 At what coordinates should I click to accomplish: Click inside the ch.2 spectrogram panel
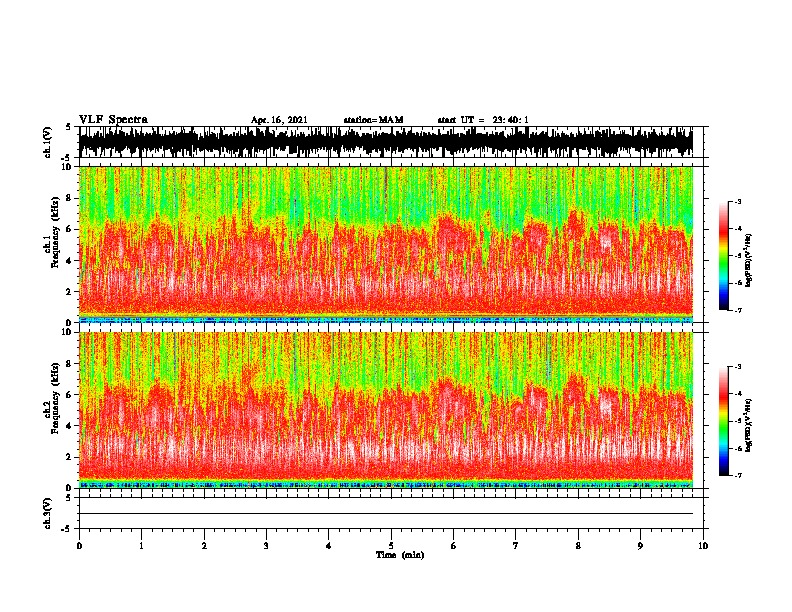[x=386, y=410]
